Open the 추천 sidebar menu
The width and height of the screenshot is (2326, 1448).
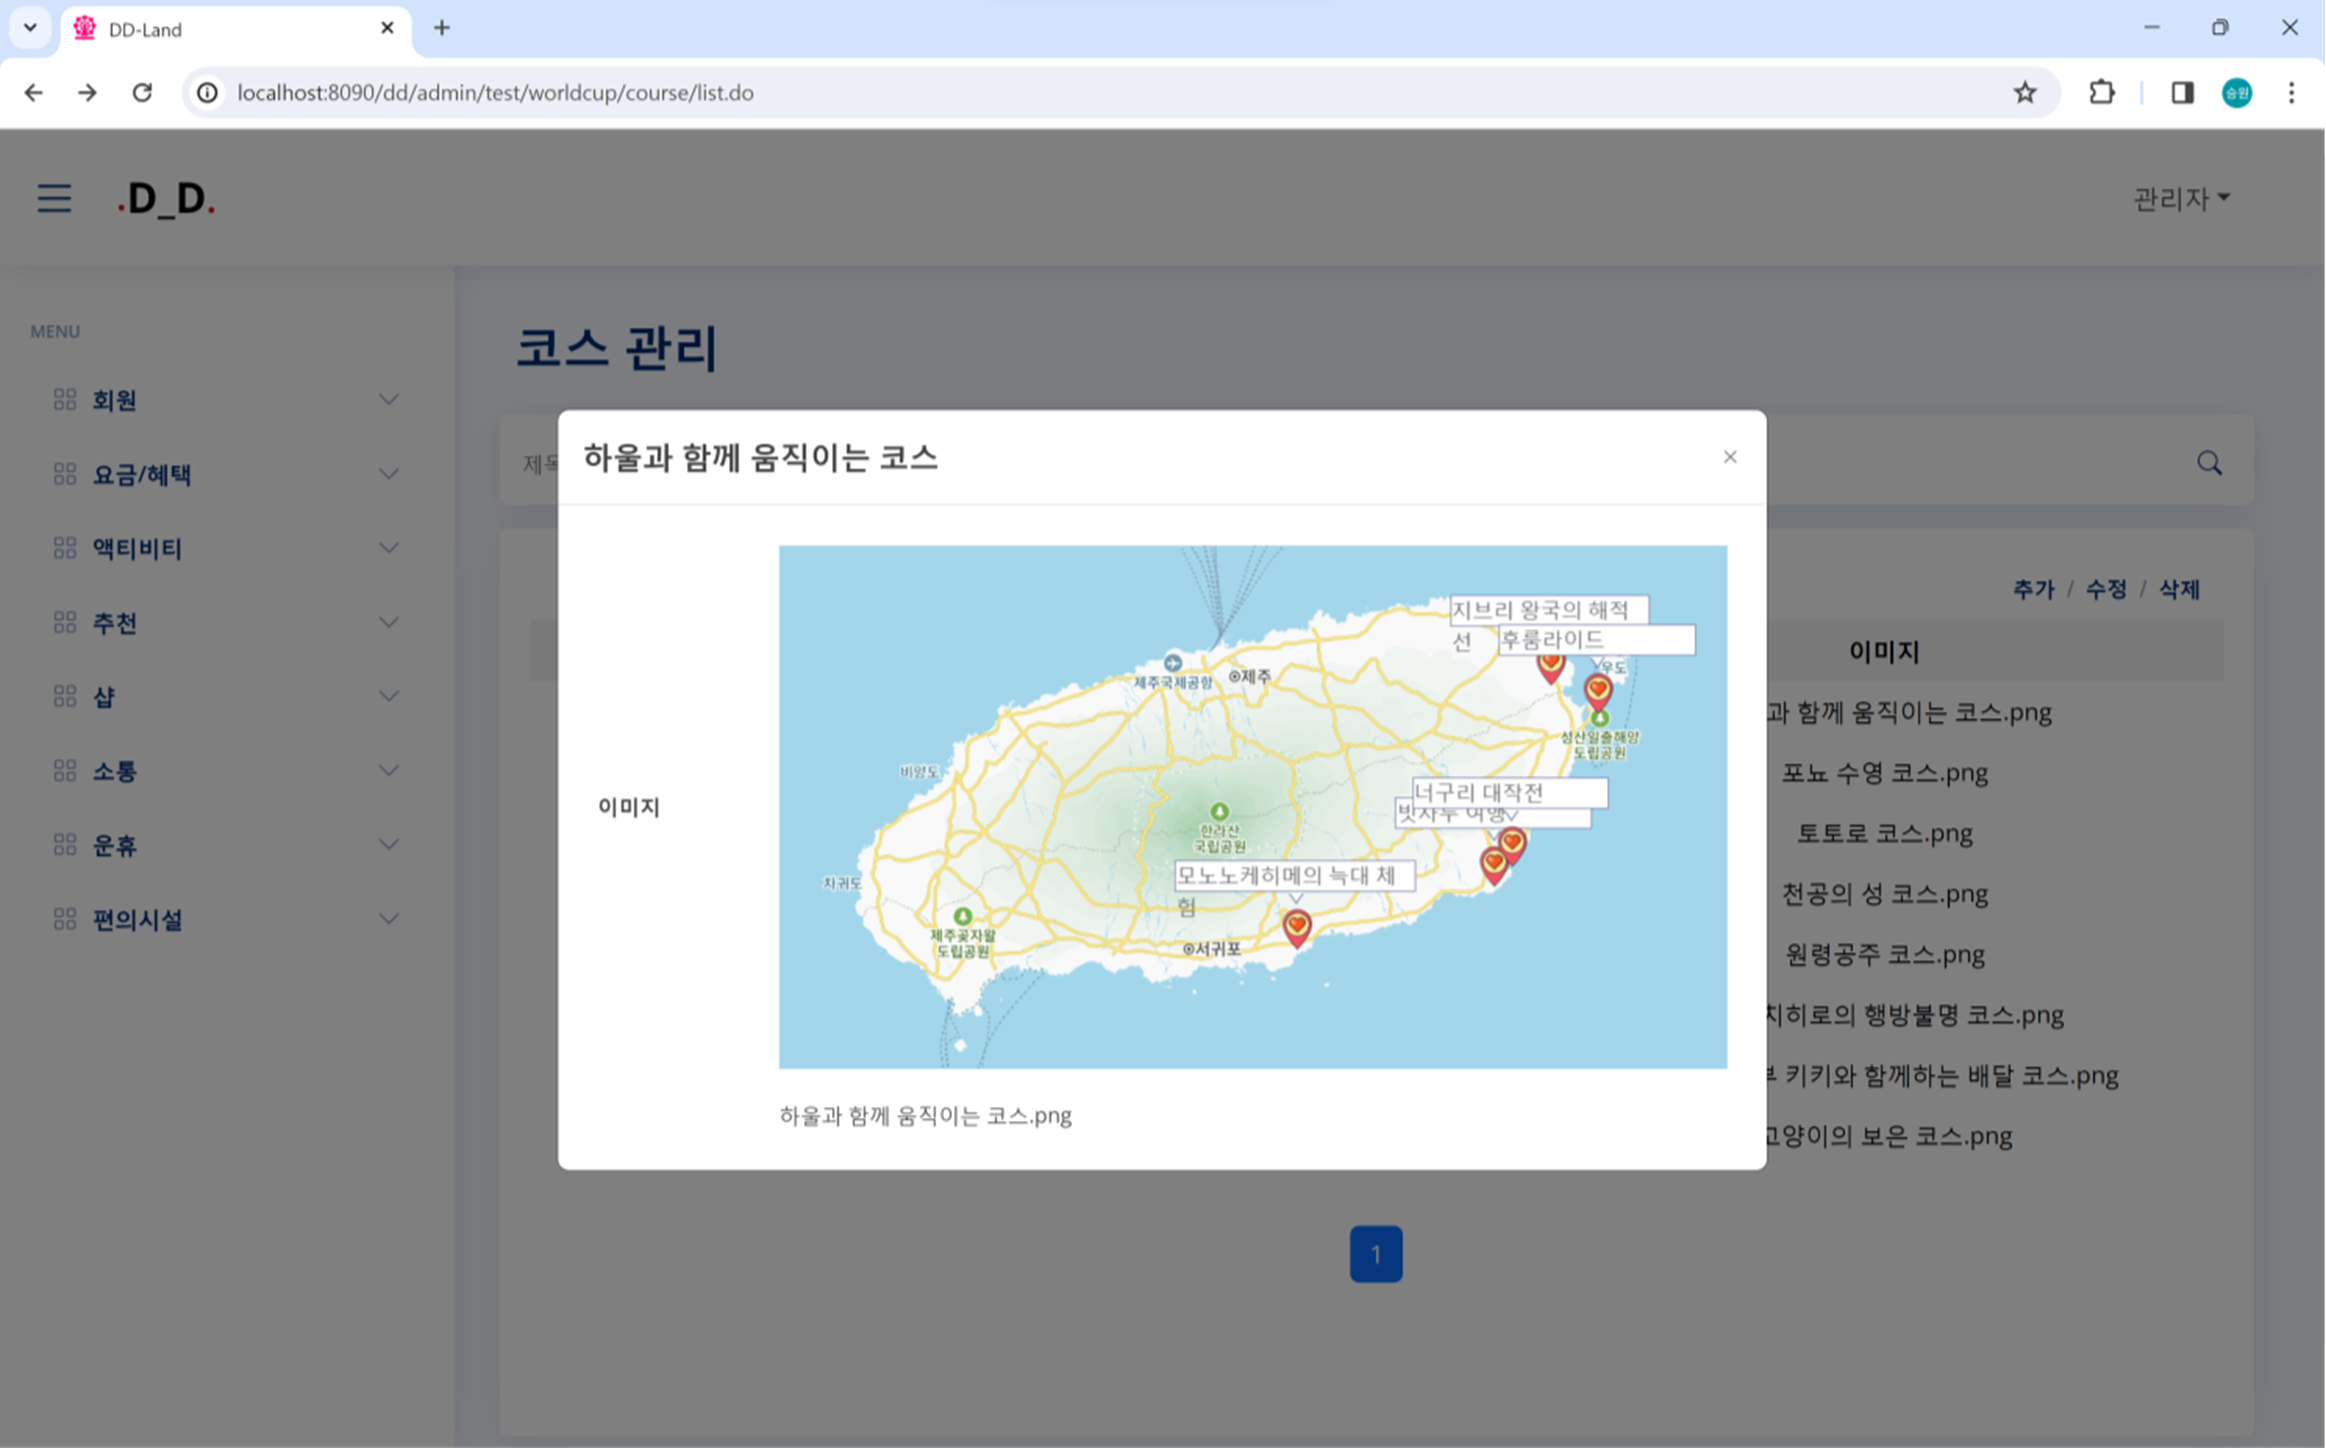pyautogui.click(x=226, y=623)
